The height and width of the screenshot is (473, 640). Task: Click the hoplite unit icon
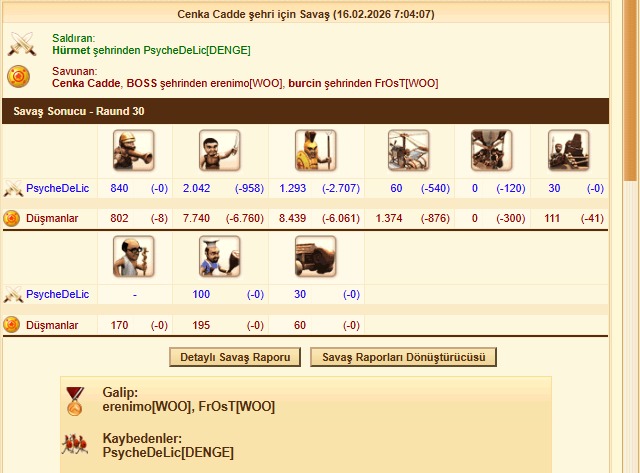316,150
